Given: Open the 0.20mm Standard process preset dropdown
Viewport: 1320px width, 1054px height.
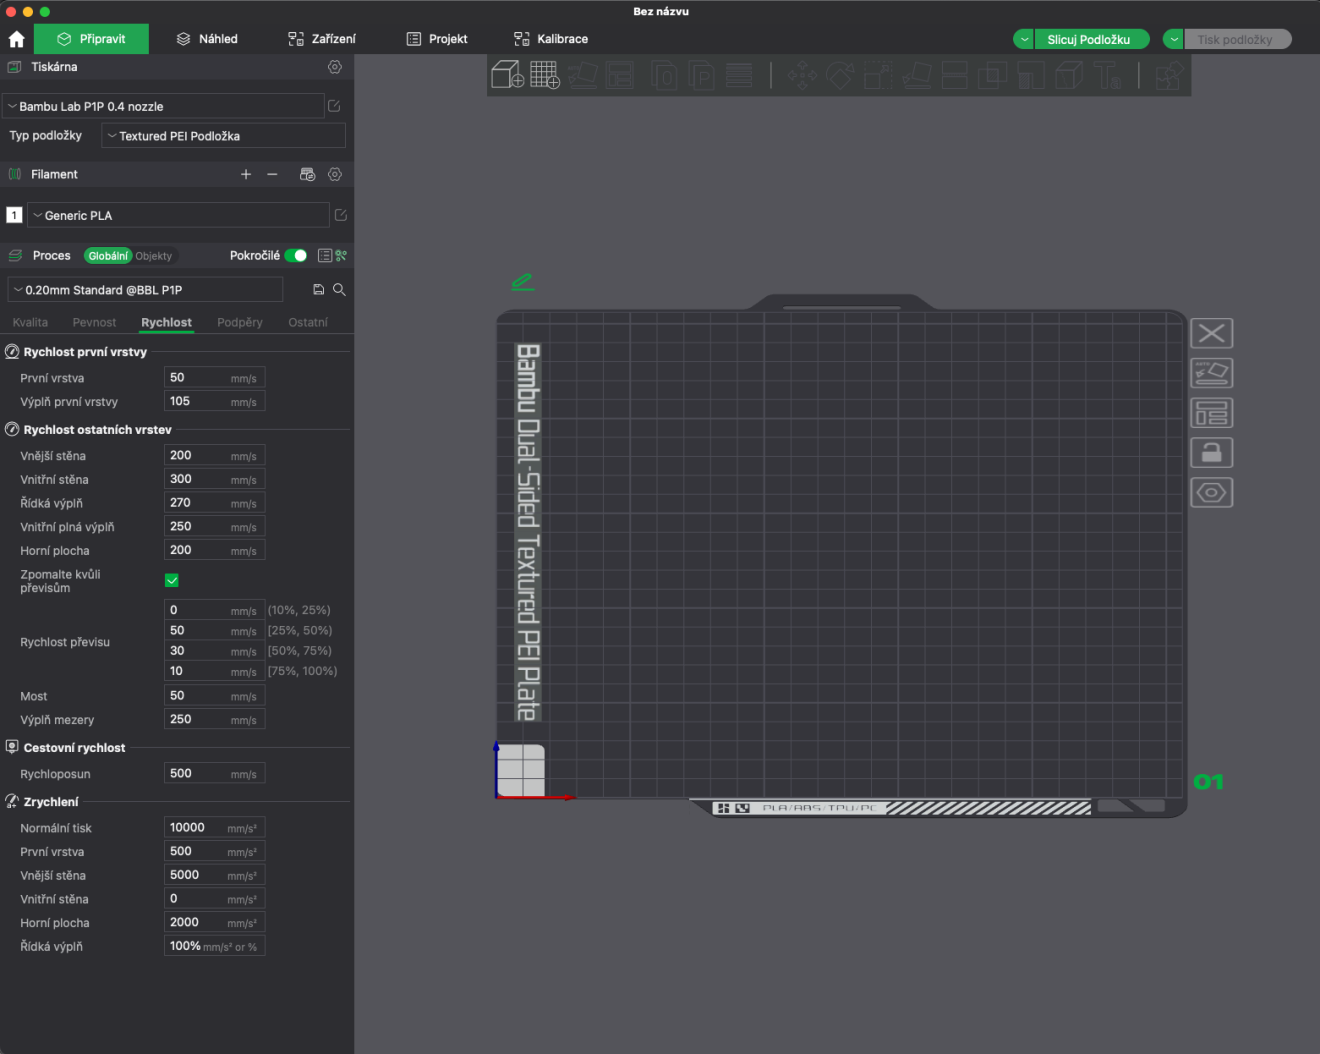Looking at the screenshot, I should click(x=145, y=290).
